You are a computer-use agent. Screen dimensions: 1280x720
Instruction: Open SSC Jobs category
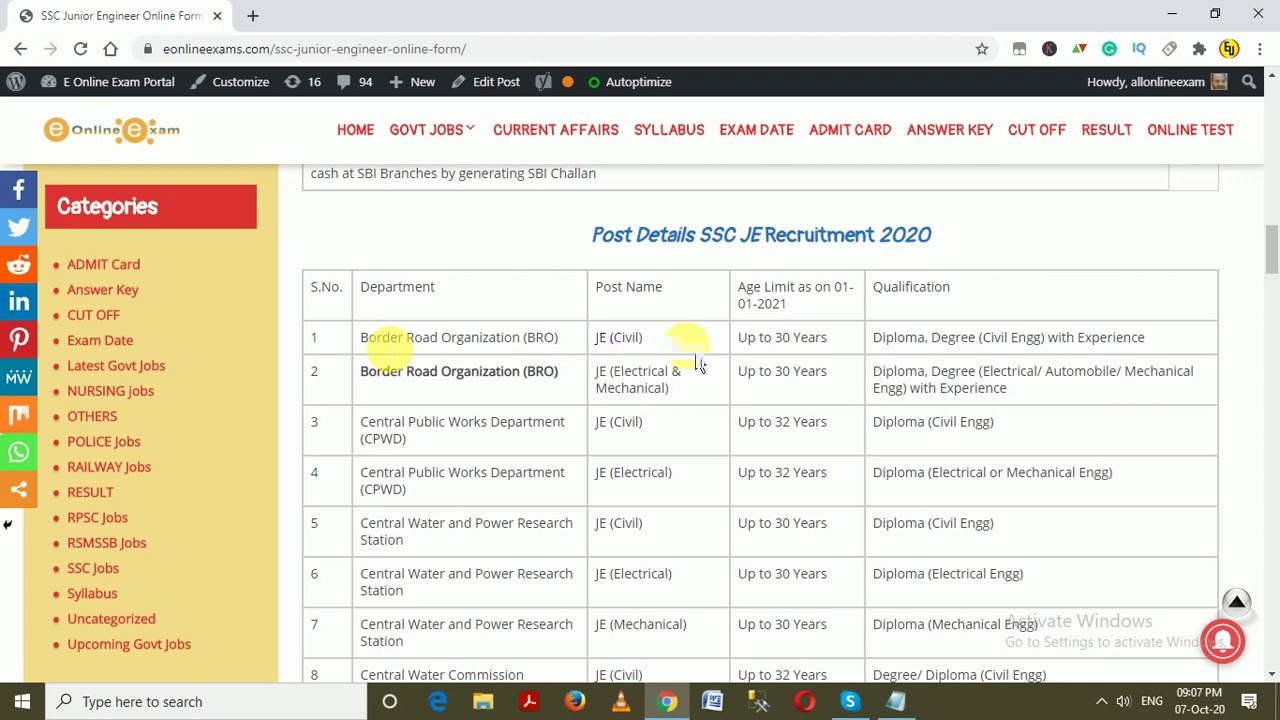click(93, 568)
